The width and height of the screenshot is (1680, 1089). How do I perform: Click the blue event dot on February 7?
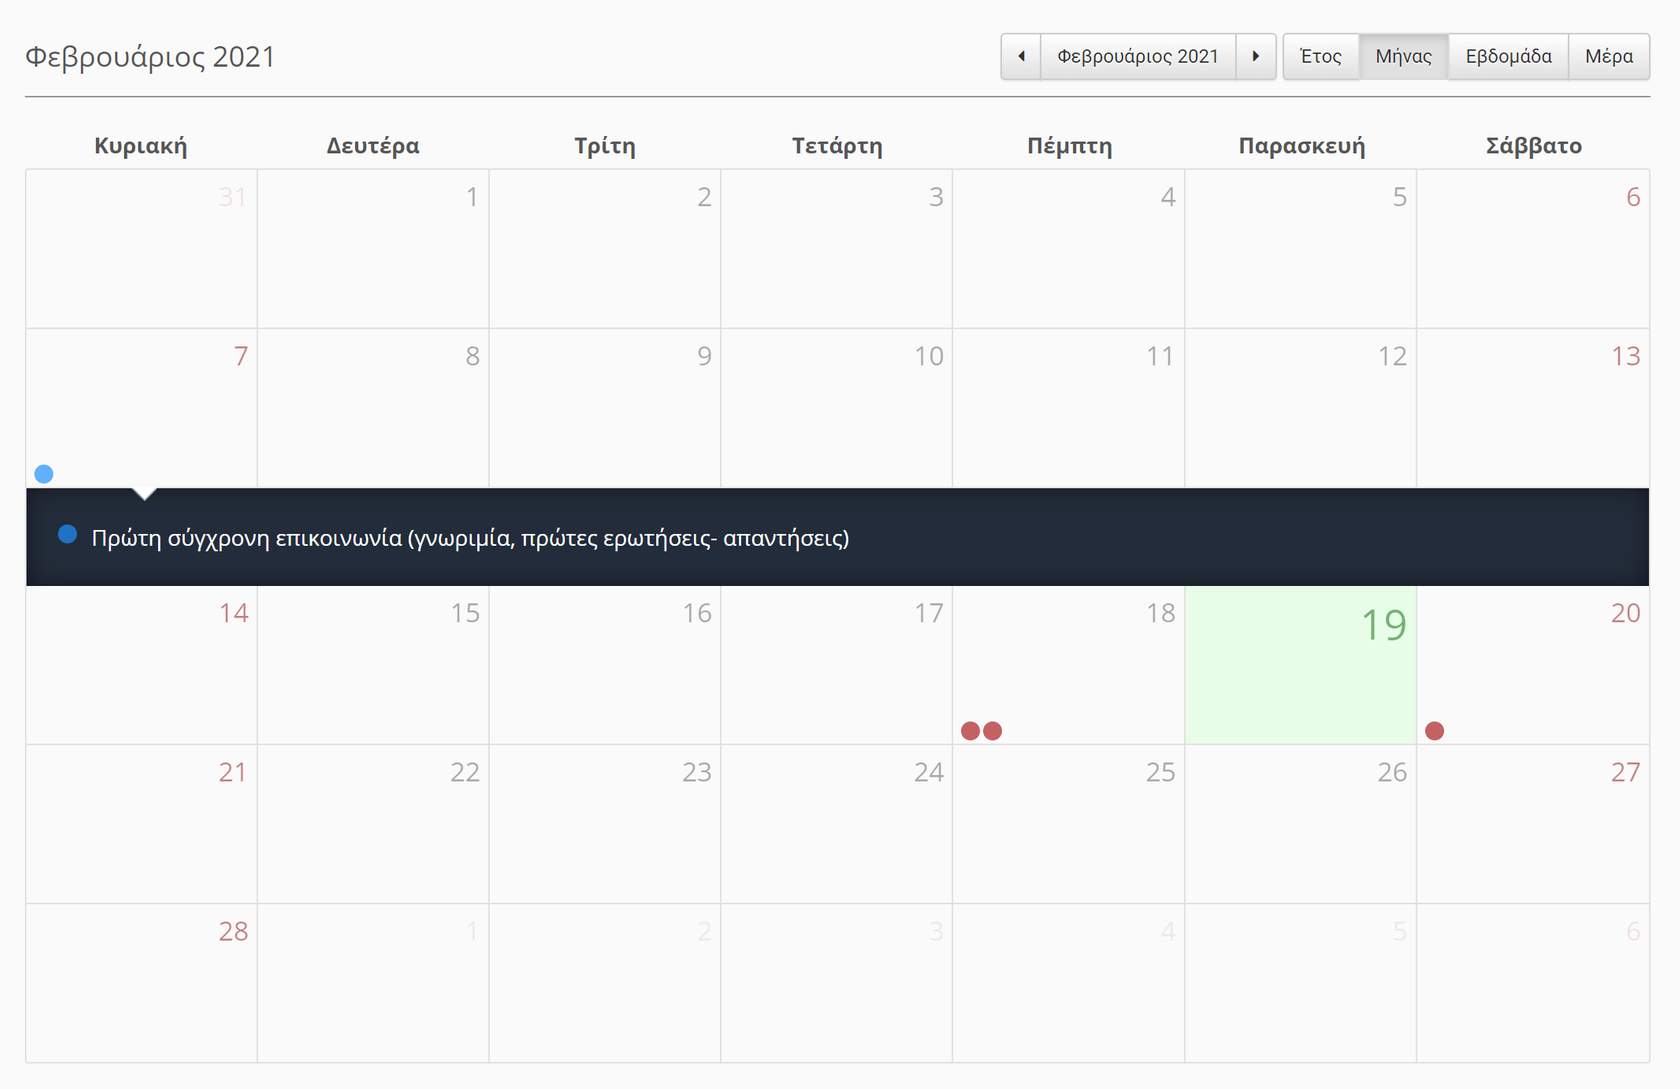[44, 474]
